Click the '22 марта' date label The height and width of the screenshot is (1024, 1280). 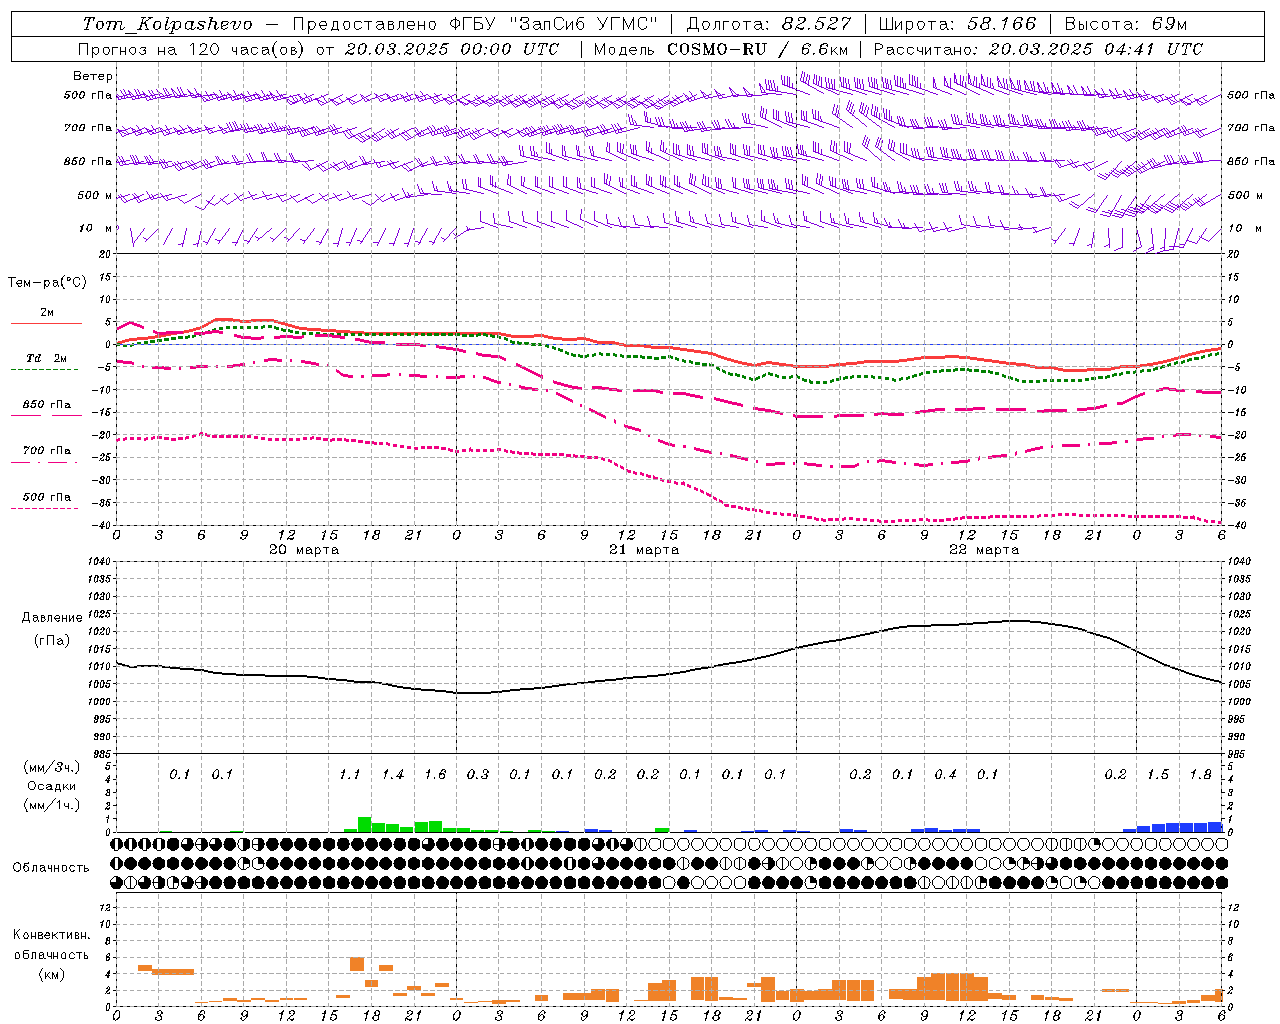click(984, 550)
